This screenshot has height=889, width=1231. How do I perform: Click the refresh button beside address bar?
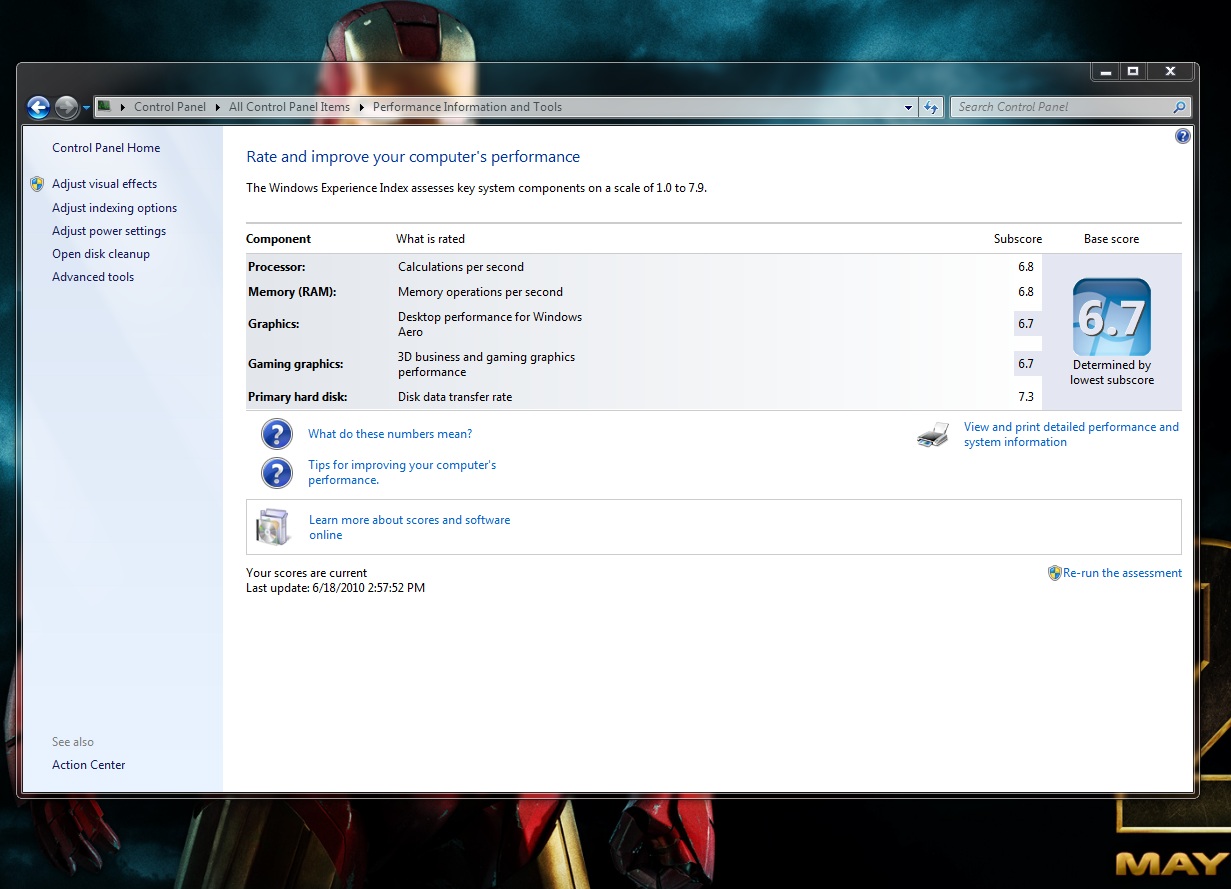tap(931, 107)
